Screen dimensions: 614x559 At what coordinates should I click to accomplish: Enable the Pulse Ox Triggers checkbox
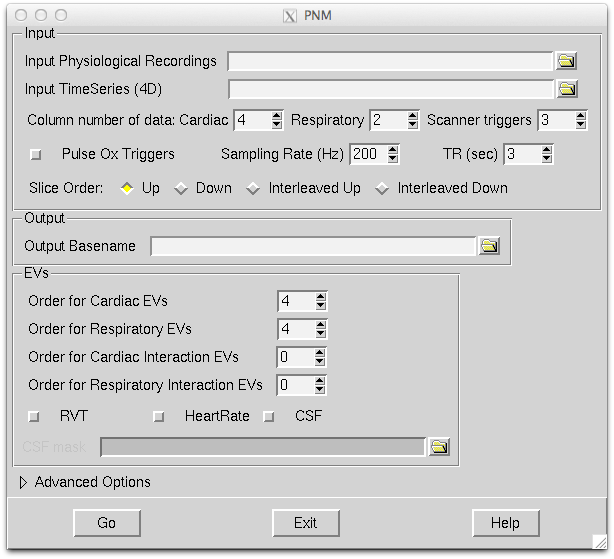pos(36,155)
